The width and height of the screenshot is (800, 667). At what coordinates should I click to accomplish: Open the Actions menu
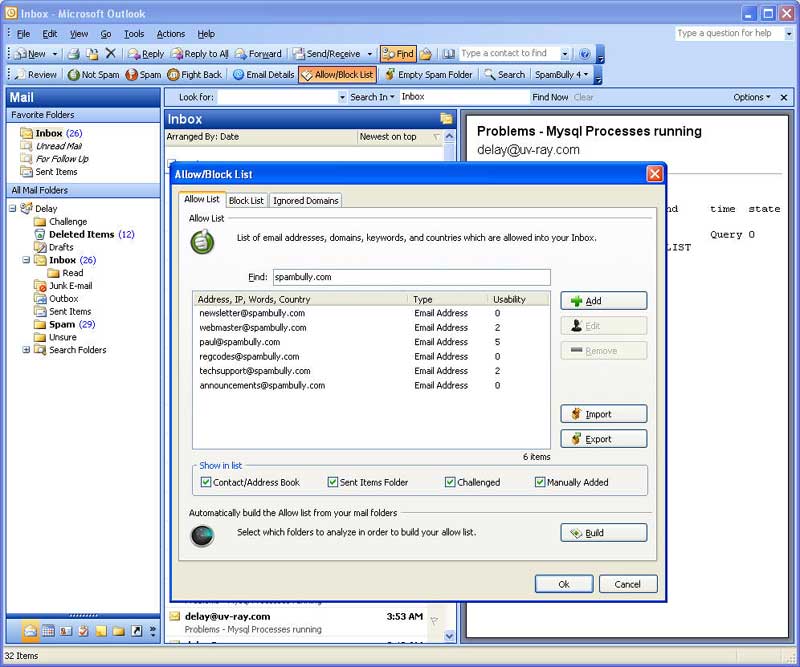pos(170,34)
